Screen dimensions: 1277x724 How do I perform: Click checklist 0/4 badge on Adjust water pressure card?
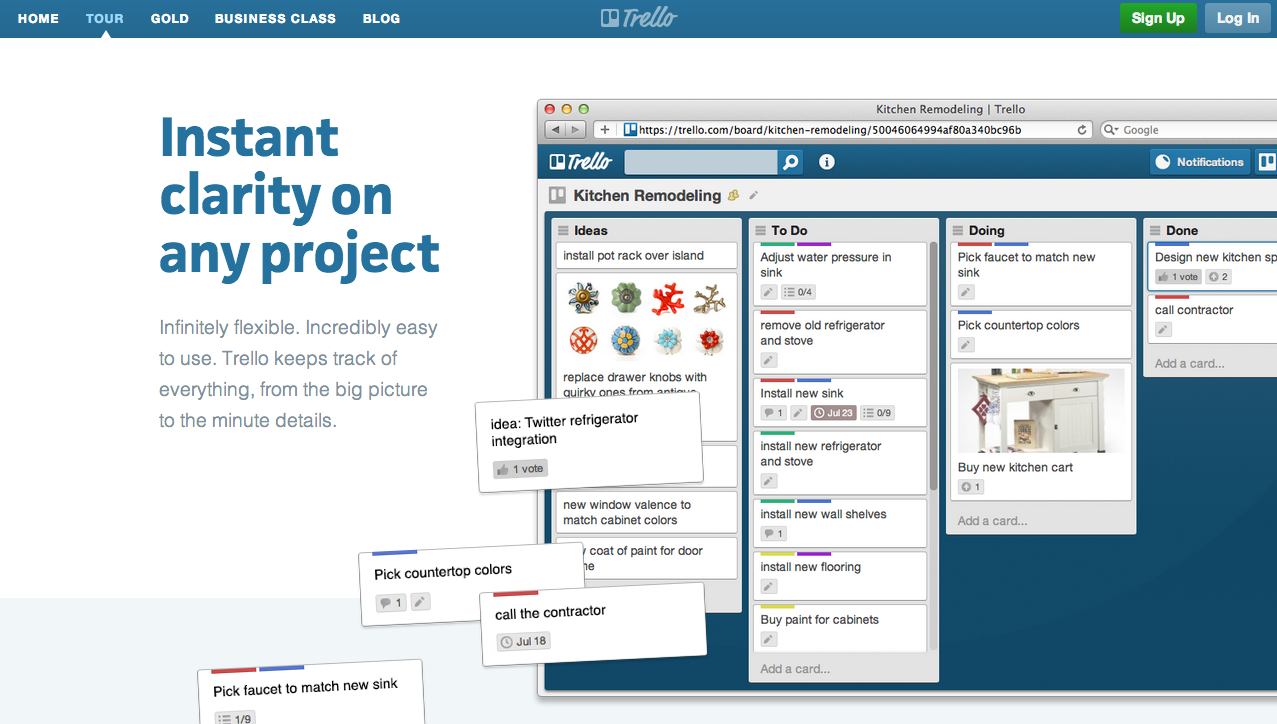(x=798, y=292)
